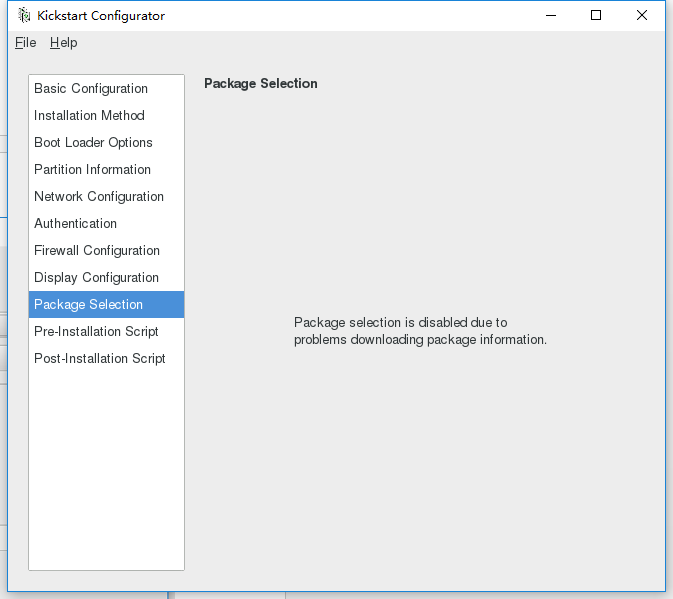
Task: Open the File menu
Action: click(x=25, y=43)
